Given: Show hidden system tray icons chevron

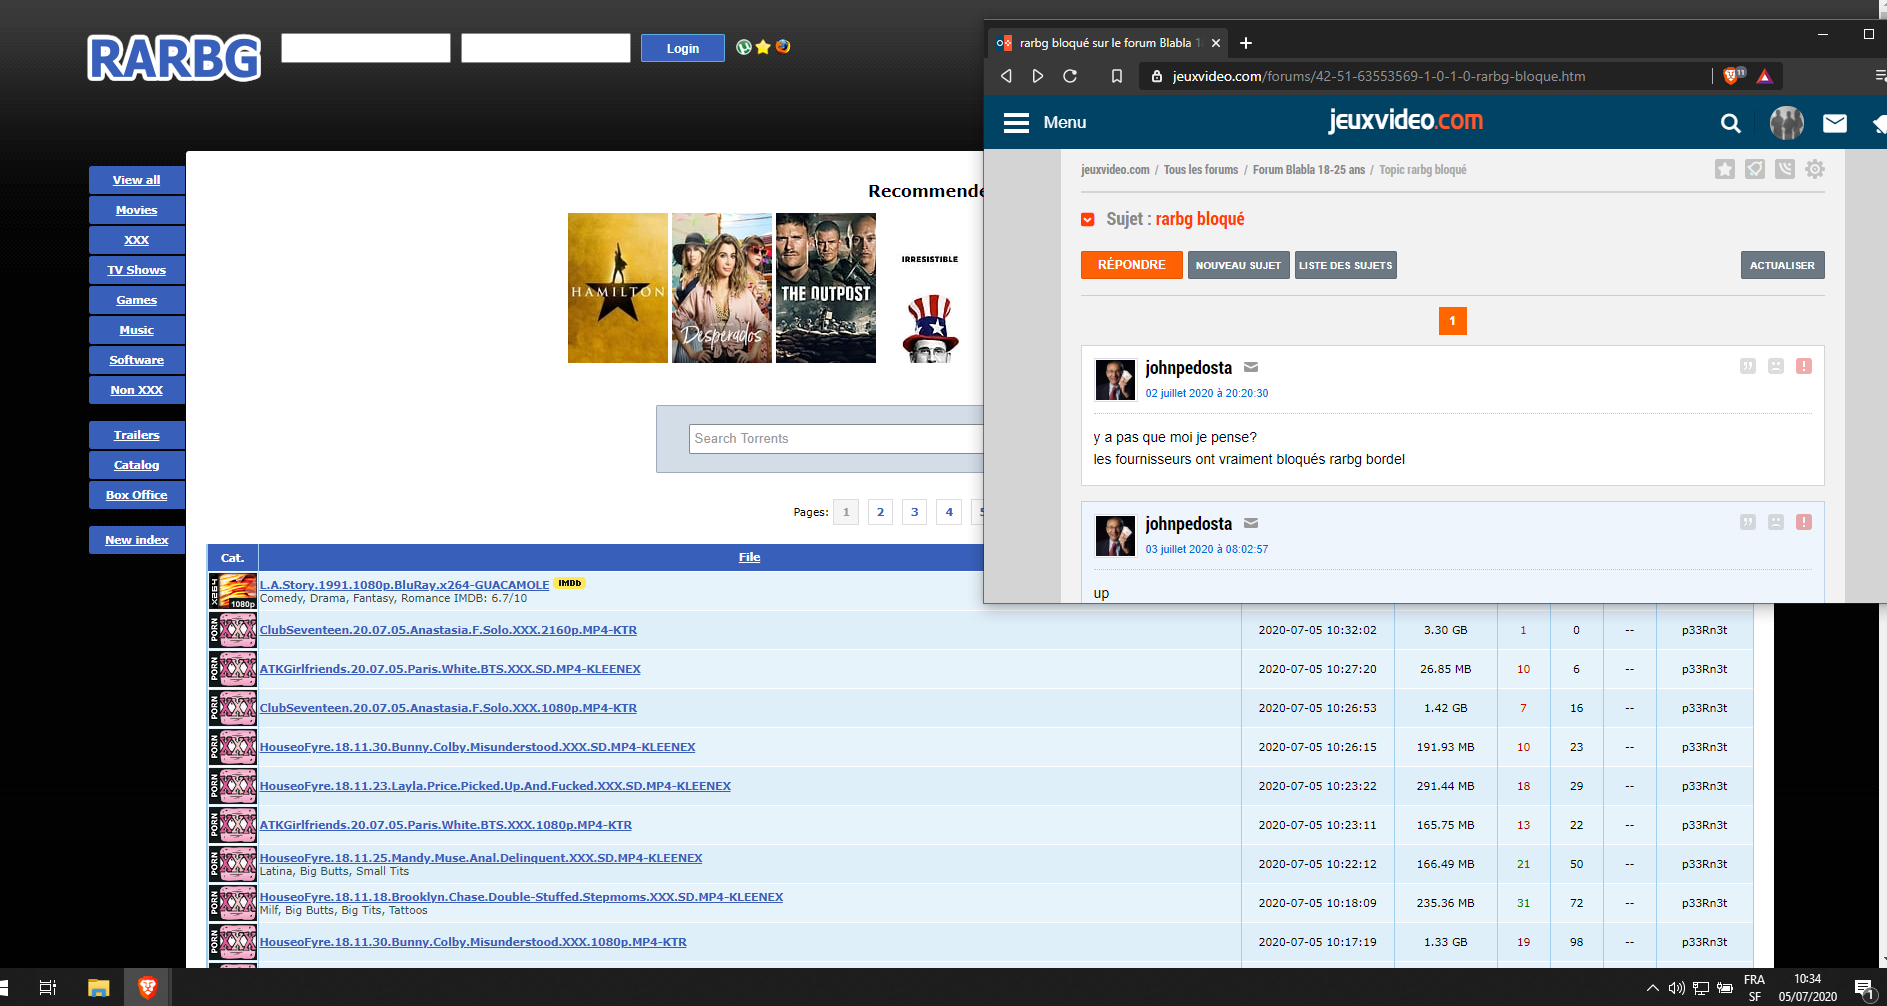Looking at the screenshot, I should (x=1652, y=988).
